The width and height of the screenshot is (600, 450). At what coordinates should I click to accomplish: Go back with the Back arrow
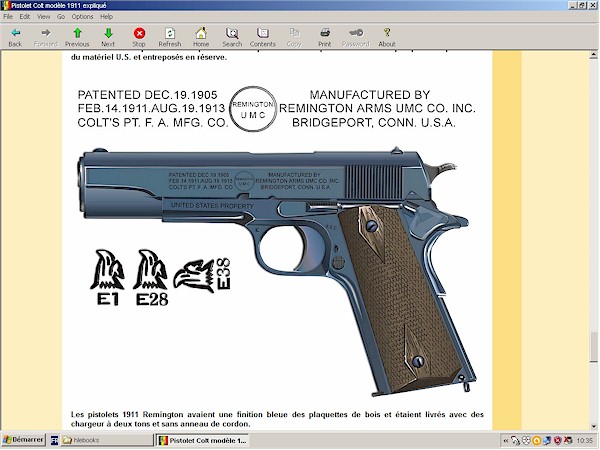(15, 37)
